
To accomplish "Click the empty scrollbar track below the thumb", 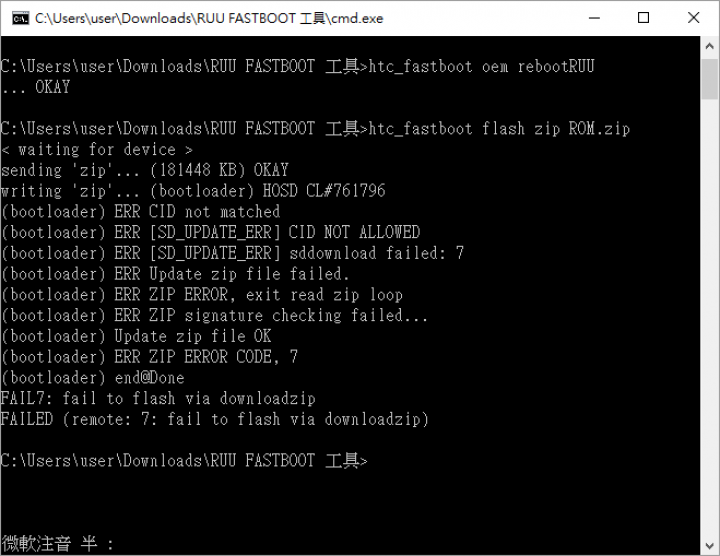I will (709, 317).
